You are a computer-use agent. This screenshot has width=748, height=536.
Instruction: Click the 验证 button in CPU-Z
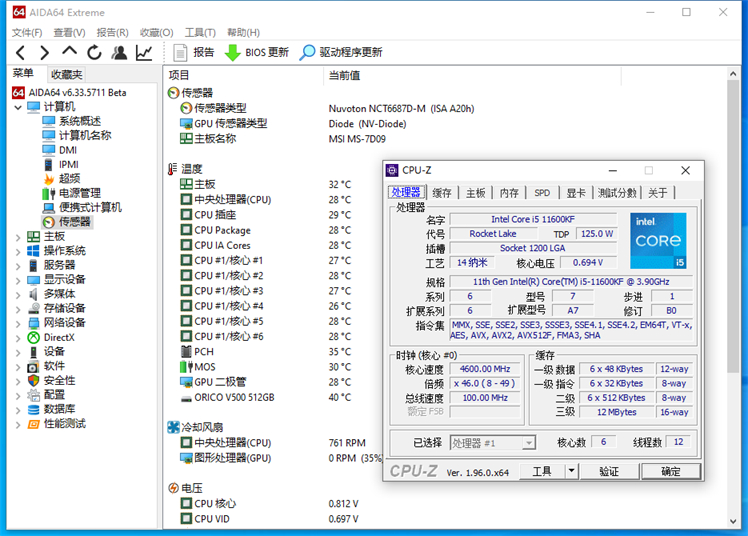pos(608,471)
